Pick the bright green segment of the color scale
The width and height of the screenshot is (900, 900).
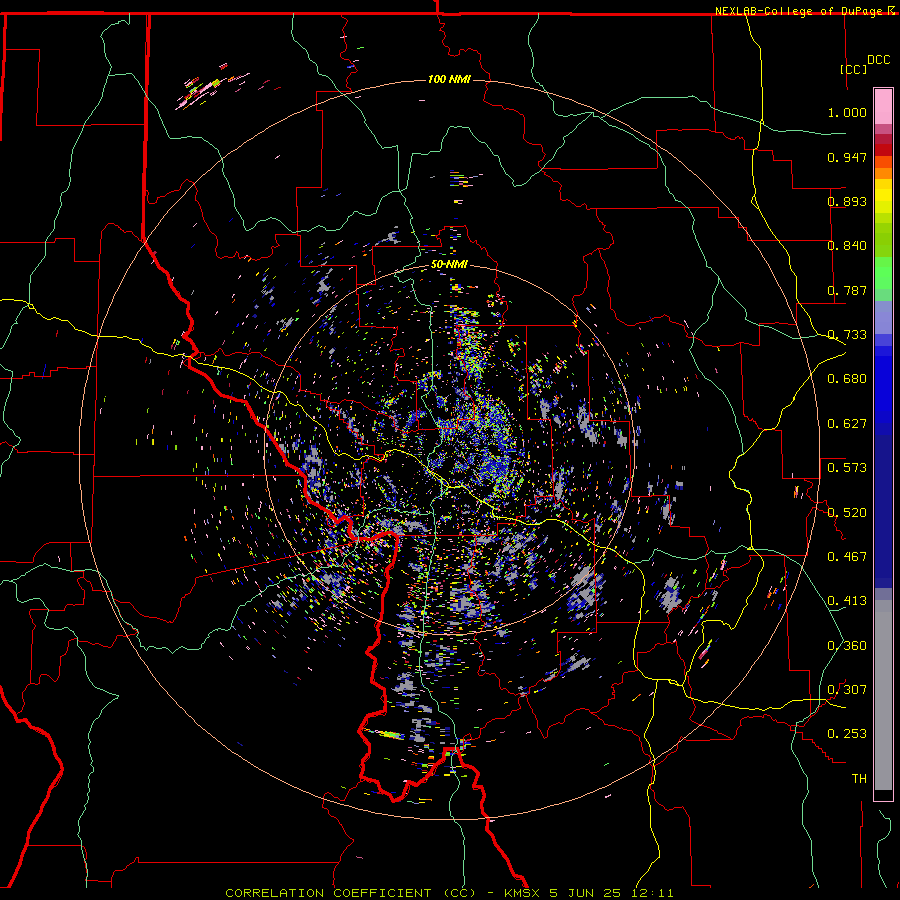click(x=883, y=273)
